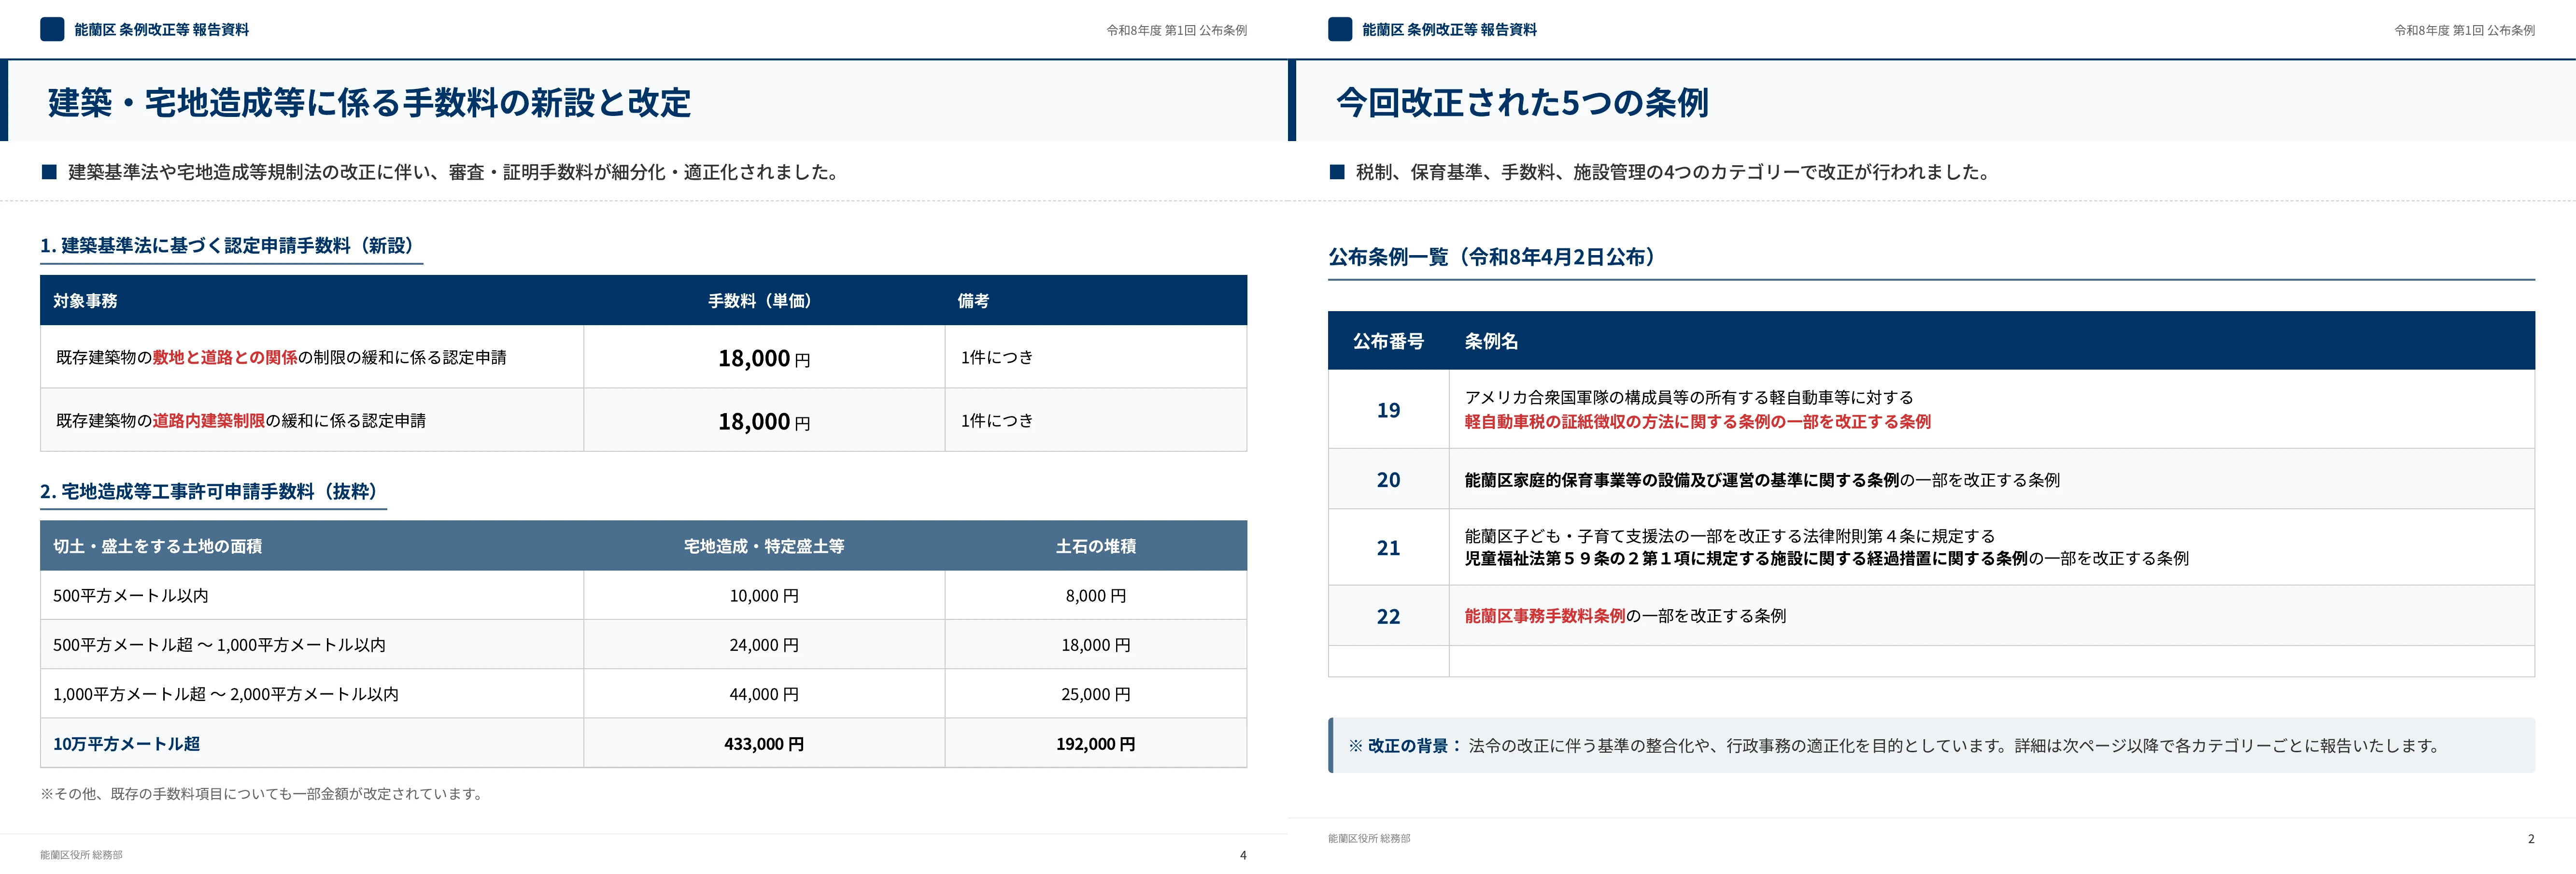
Task: Click the 8,000 円 cell
Action: pyautogui.click(x=1096, y=595)
